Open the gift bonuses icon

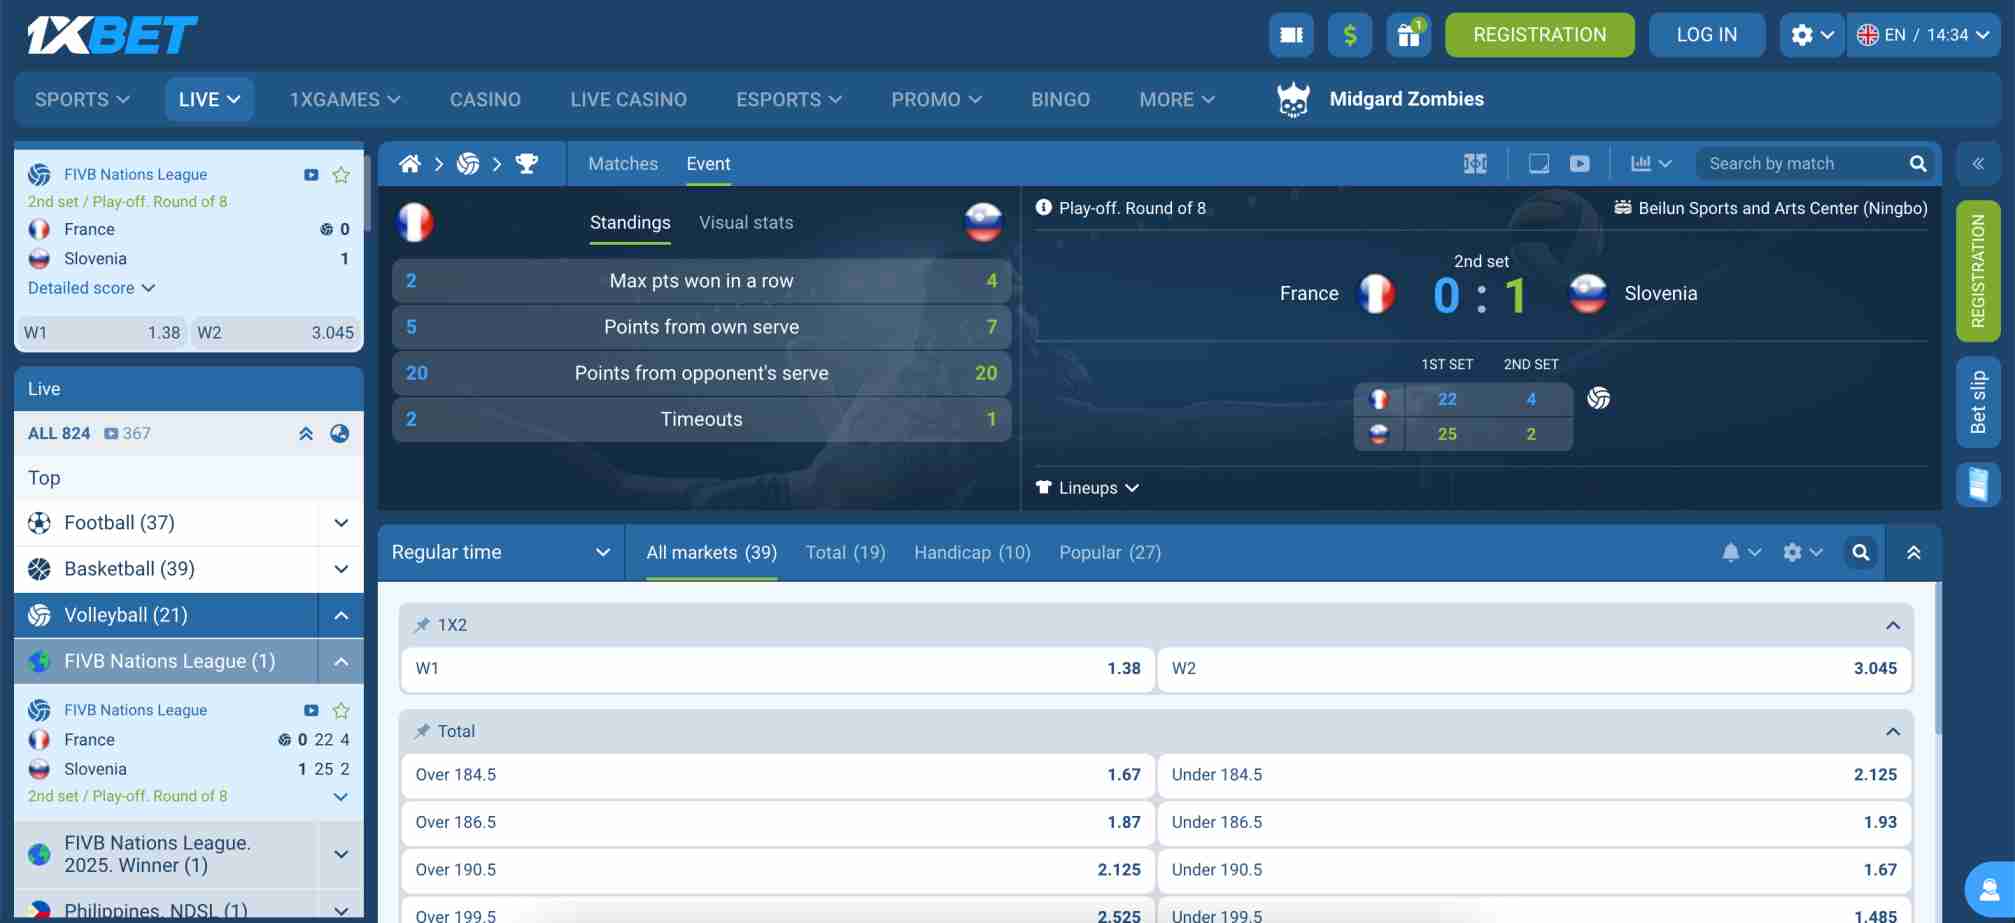[1409, 35]
